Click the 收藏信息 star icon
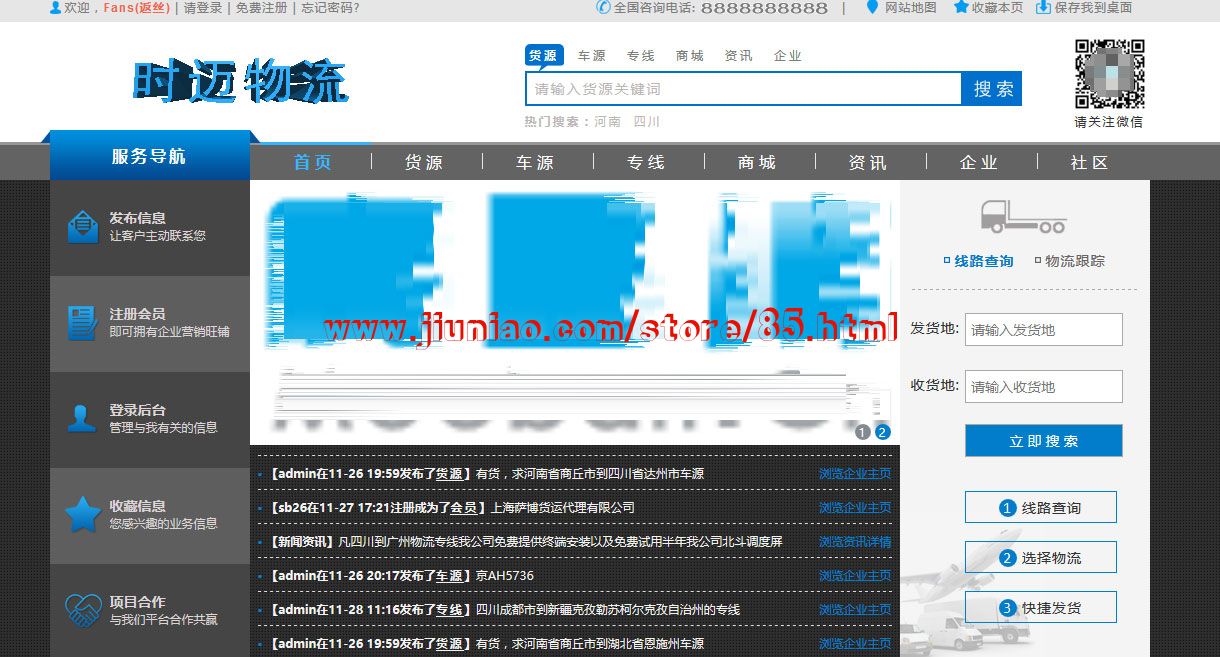The height and width of the screenshot is (657, 1220). (82, 514)
